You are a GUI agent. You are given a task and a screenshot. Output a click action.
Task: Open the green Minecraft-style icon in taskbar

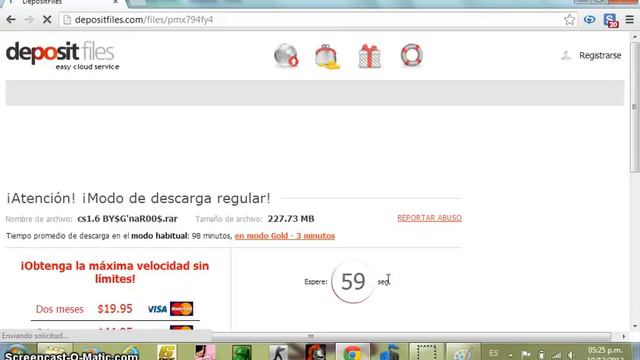click(x=242, y=352)
